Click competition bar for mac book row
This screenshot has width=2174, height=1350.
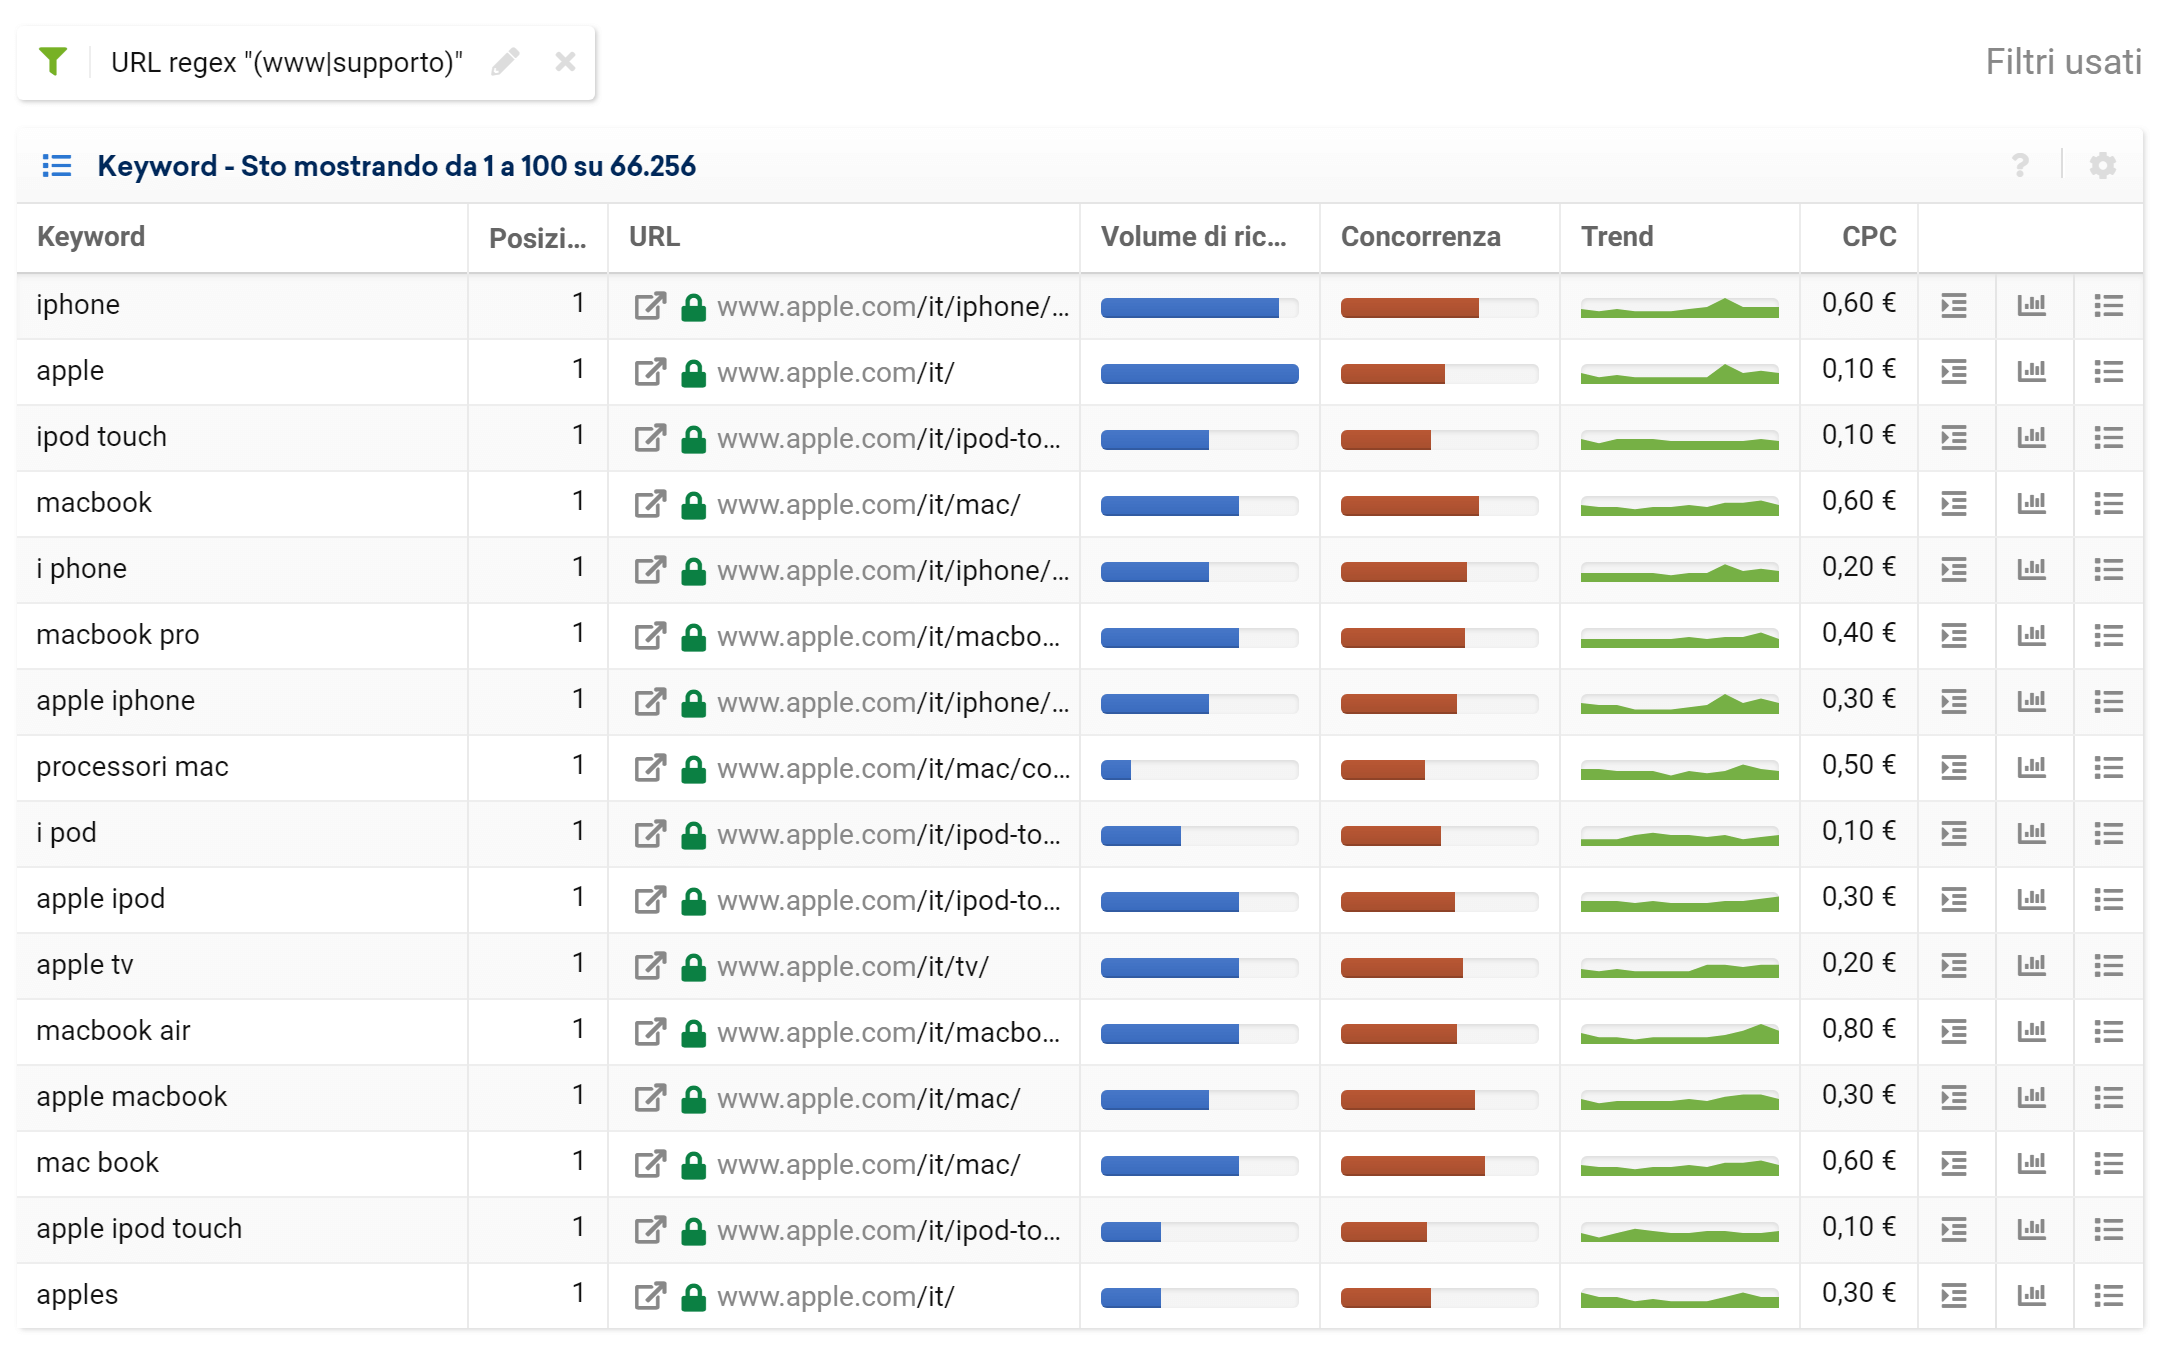point(1439,1166)
